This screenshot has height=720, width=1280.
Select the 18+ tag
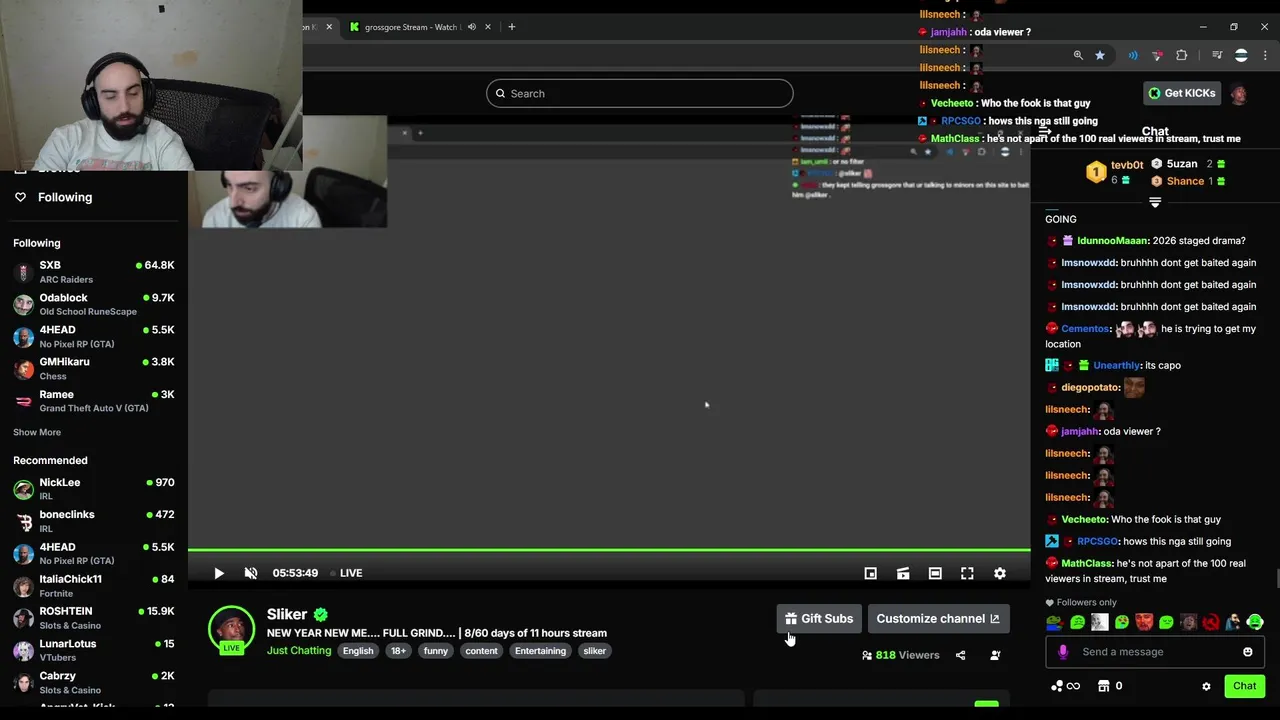coord(398,651)
